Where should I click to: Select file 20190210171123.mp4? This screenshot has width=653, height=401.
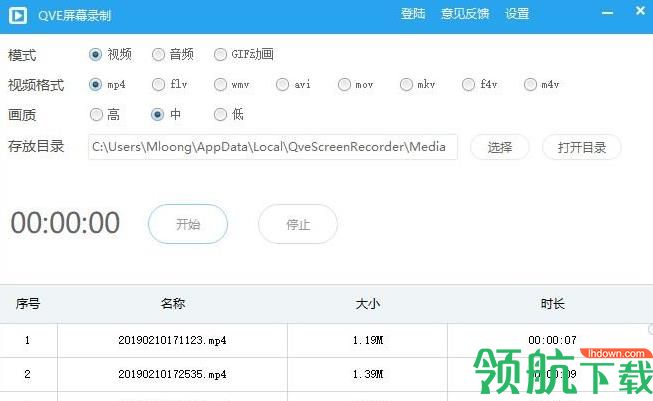pos(172,341)
